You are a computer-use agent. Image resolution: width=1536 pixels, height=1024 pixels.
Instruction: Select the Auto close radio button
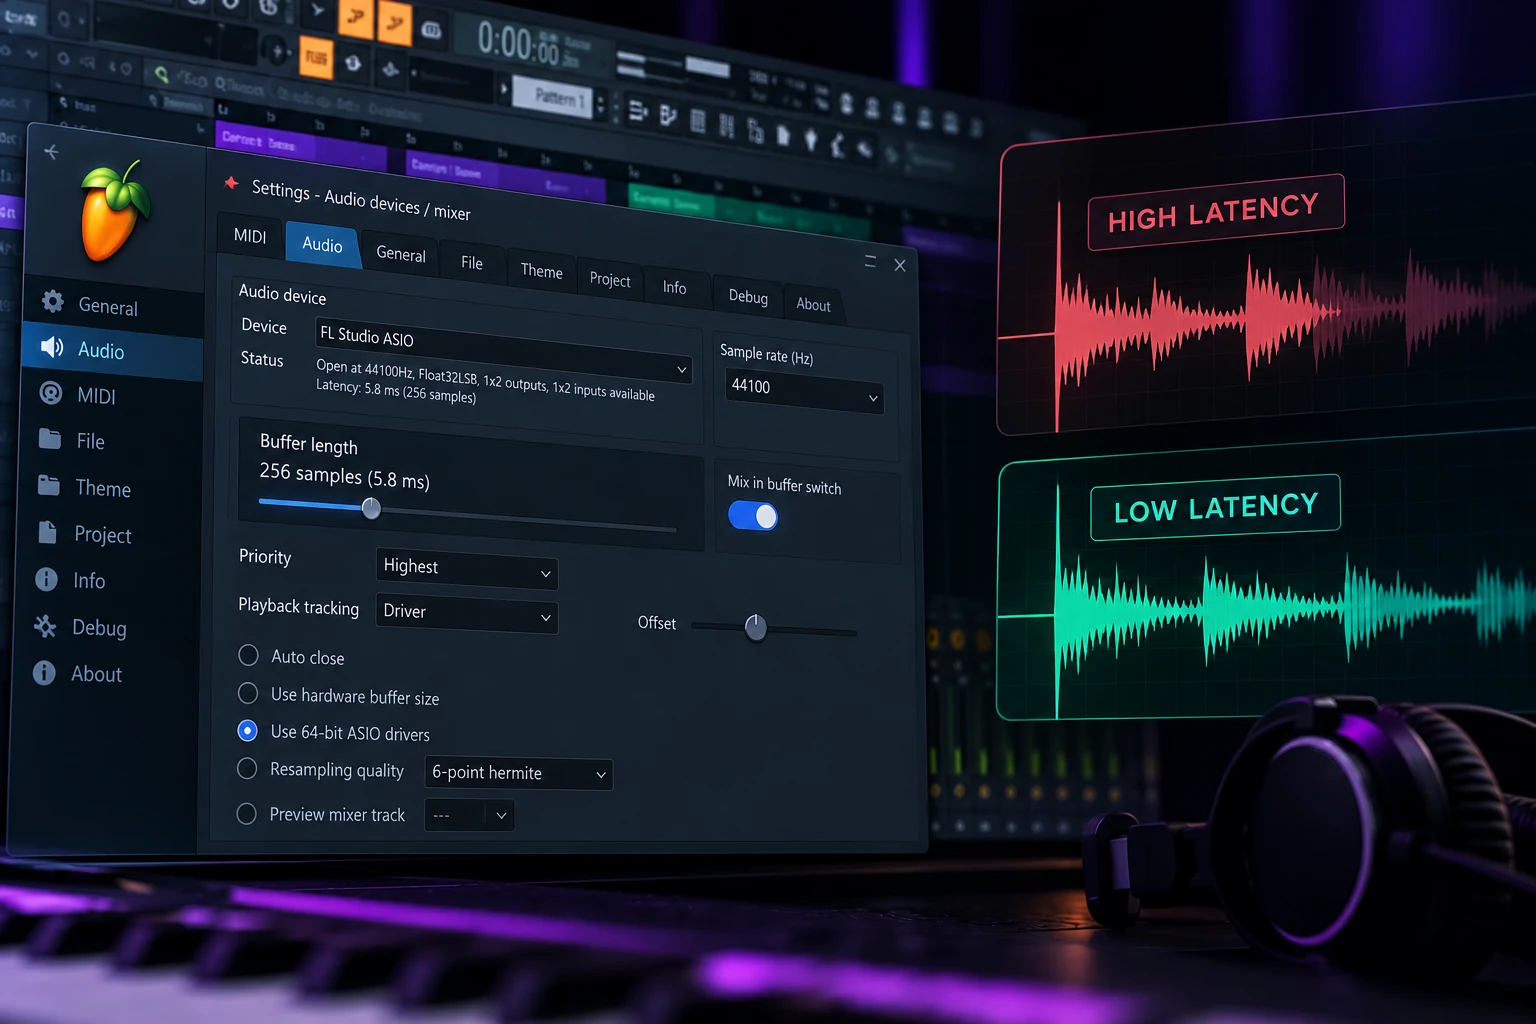coord(248,655)
